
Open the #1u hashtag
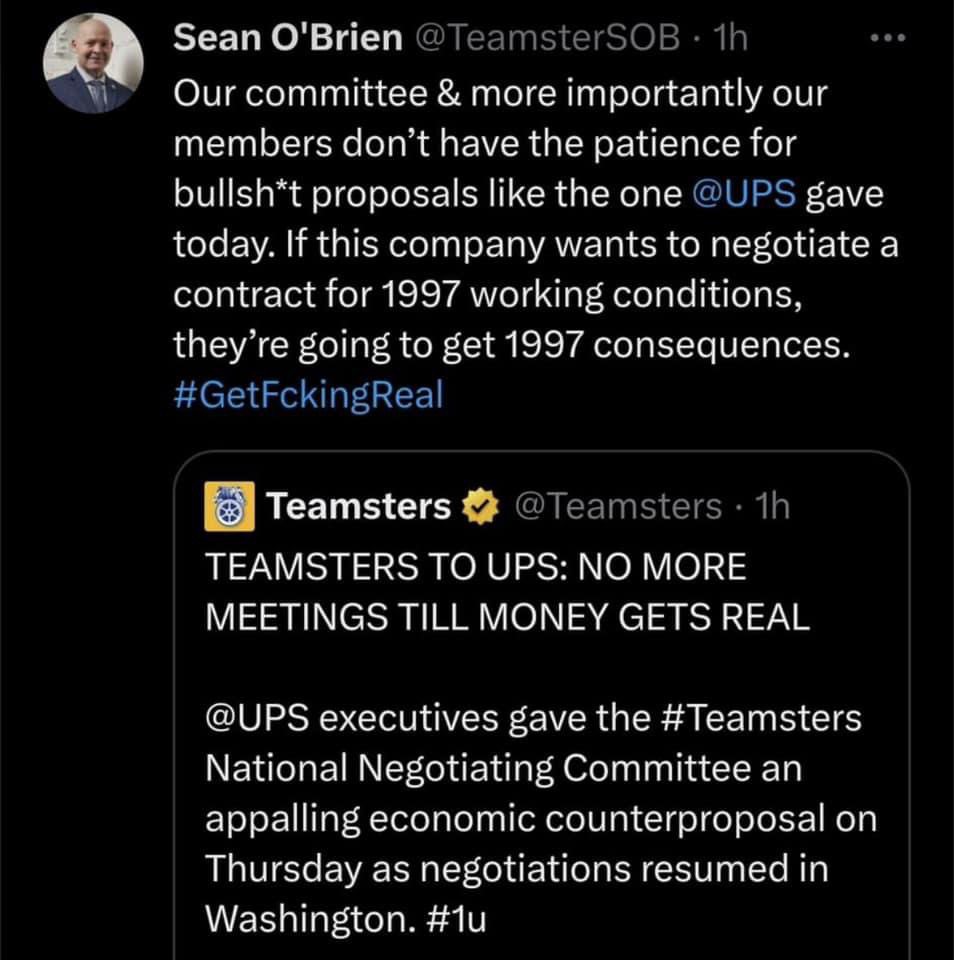(455, 918)
